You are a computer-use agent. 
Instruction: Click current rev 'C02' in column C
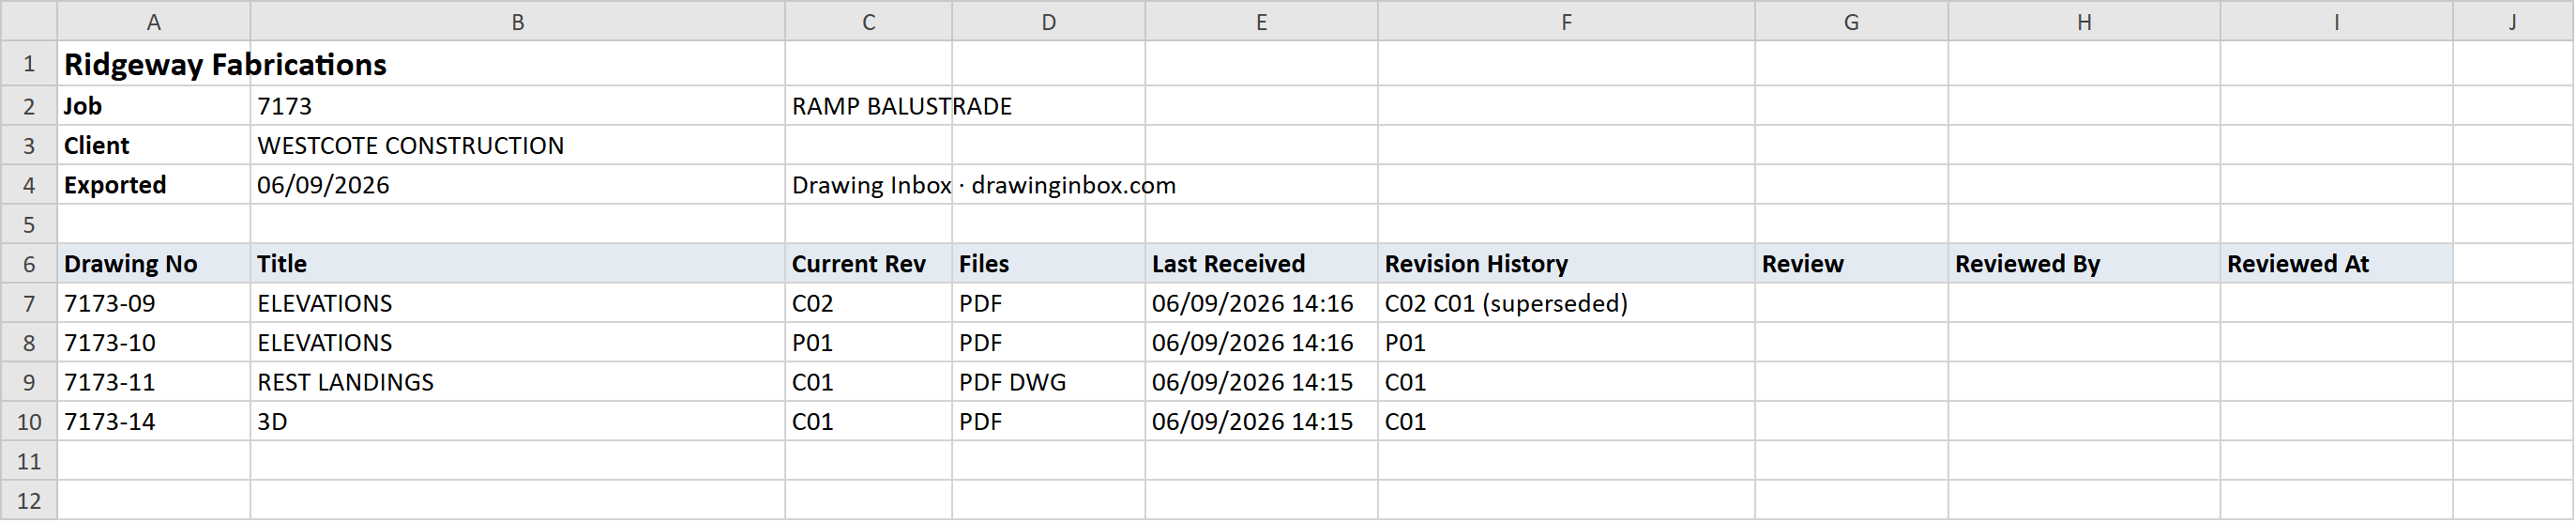pyautogui.click(x=869, y=303)
